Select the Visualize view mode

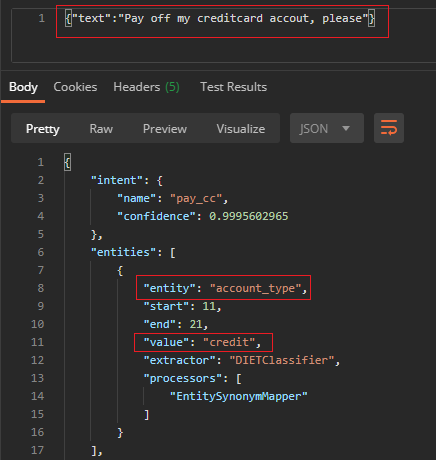[241, 129]
